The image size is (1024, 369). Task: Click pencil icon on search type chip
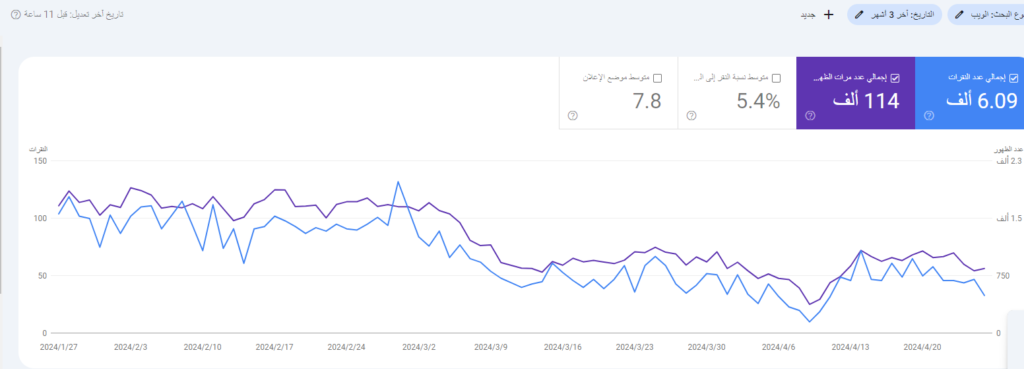pyautogui.click(x=959, y=14)
